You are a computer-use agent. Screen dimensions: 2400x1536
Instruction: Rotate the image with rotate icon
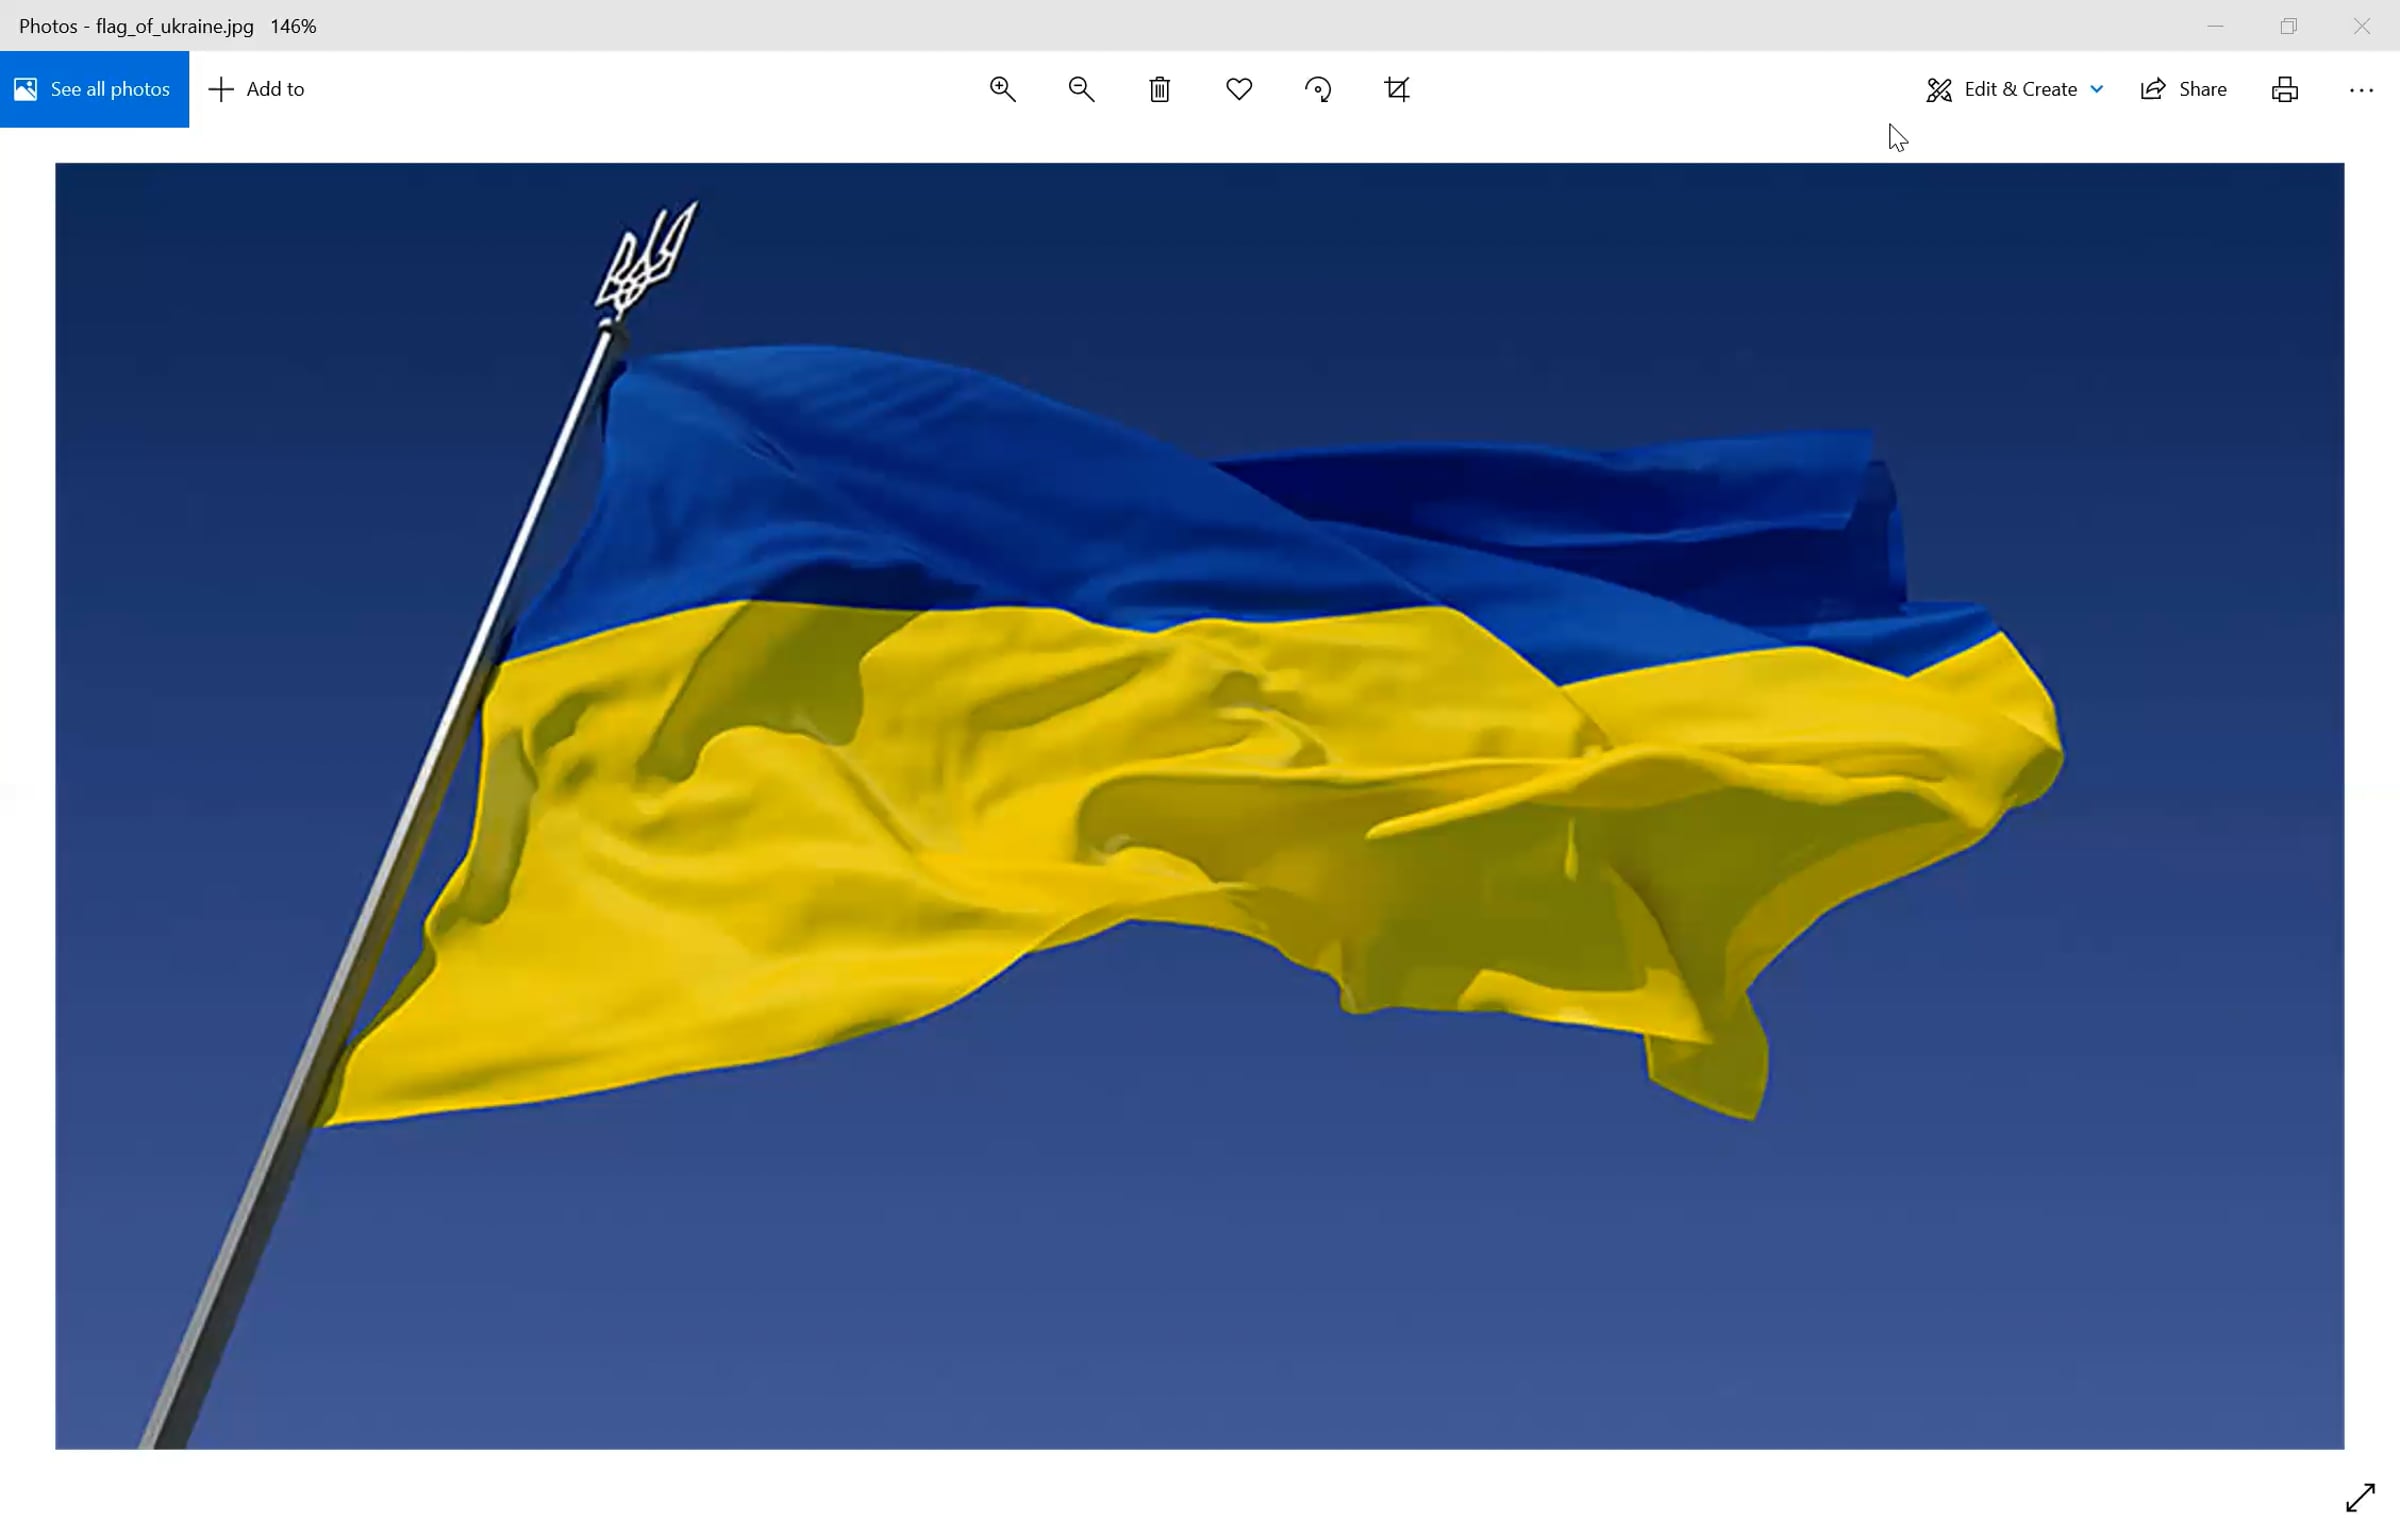tap(1318, 89)
